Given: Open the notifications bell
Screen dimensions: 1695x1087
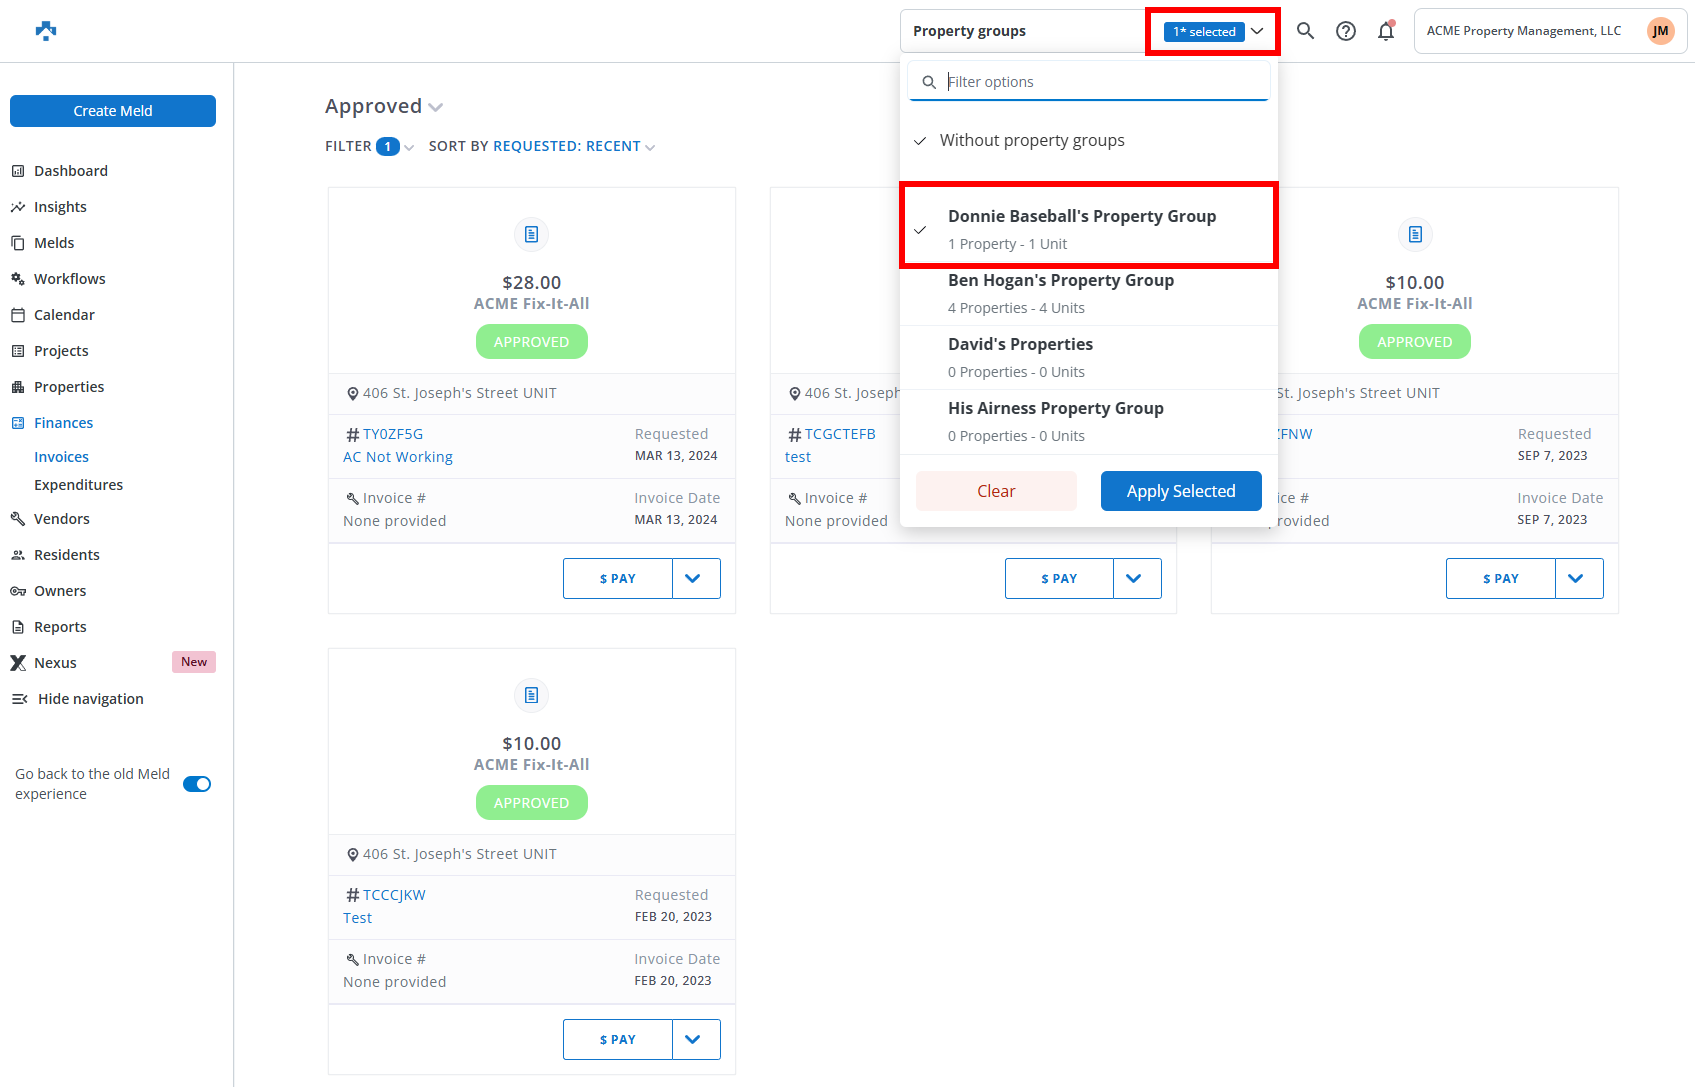Looking at the screenshot, I should click(1386, 32).
